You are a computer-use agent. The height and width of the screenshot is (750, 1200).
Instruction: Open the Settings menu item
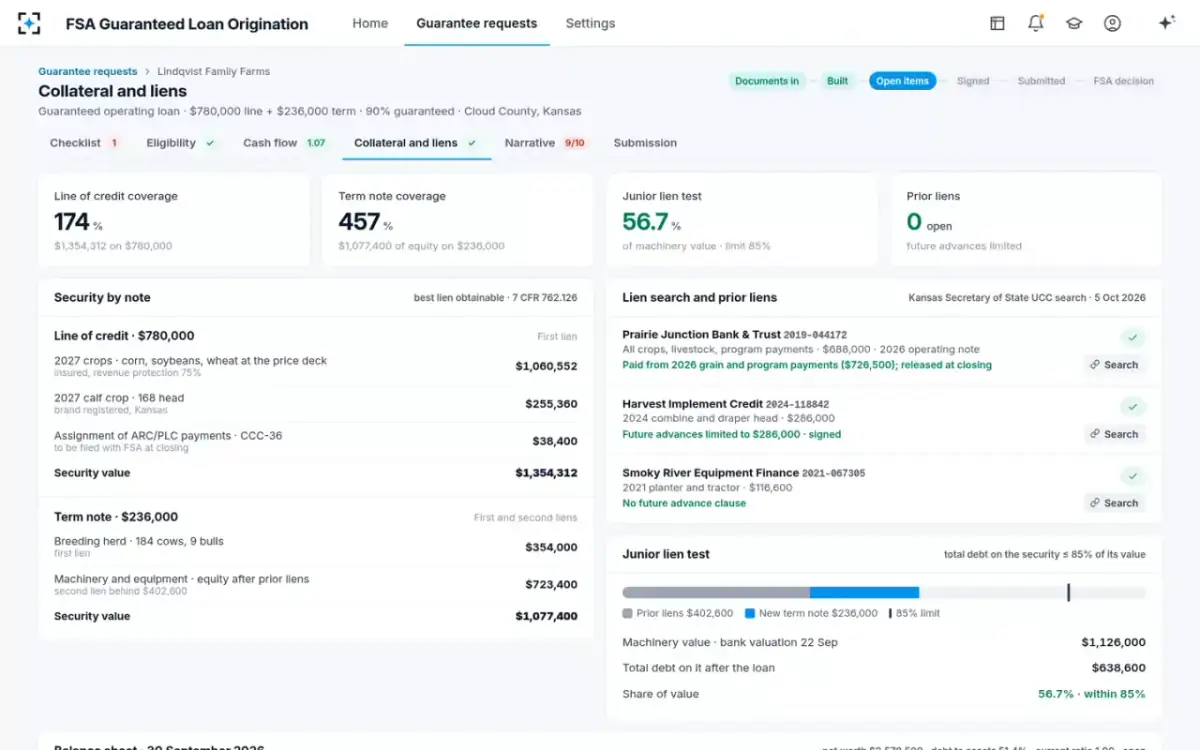click(590, 23)
